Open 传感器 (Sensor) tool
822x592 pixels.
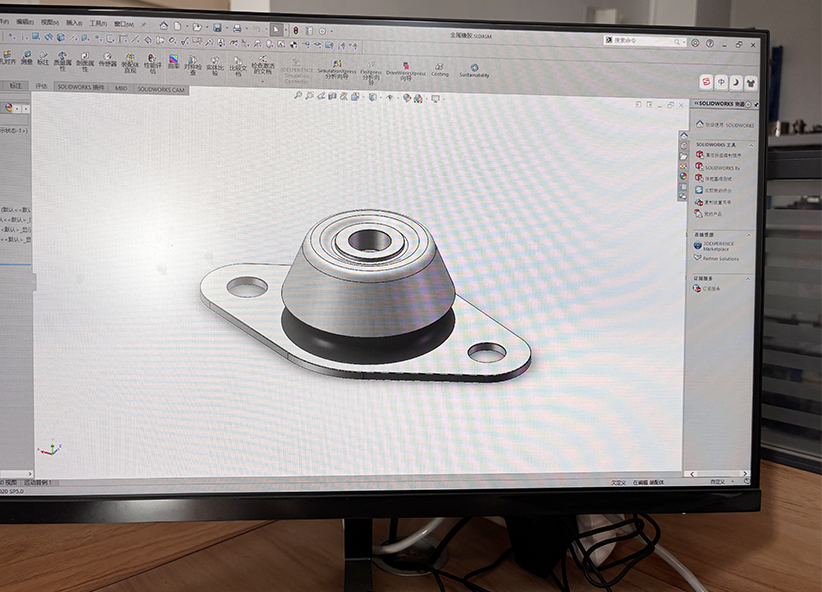click(107, 60)
